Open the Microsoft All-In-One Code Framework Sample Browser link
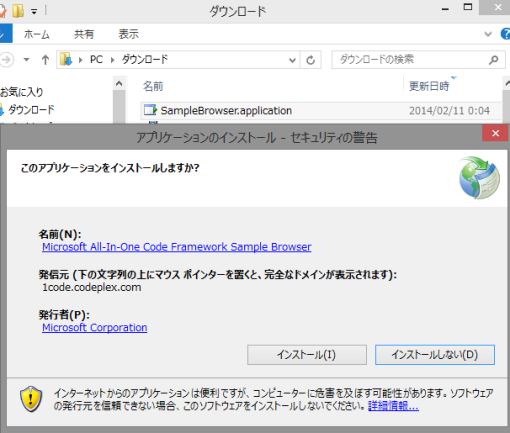The width and height of the screenshot is (510, 433). 177,247
